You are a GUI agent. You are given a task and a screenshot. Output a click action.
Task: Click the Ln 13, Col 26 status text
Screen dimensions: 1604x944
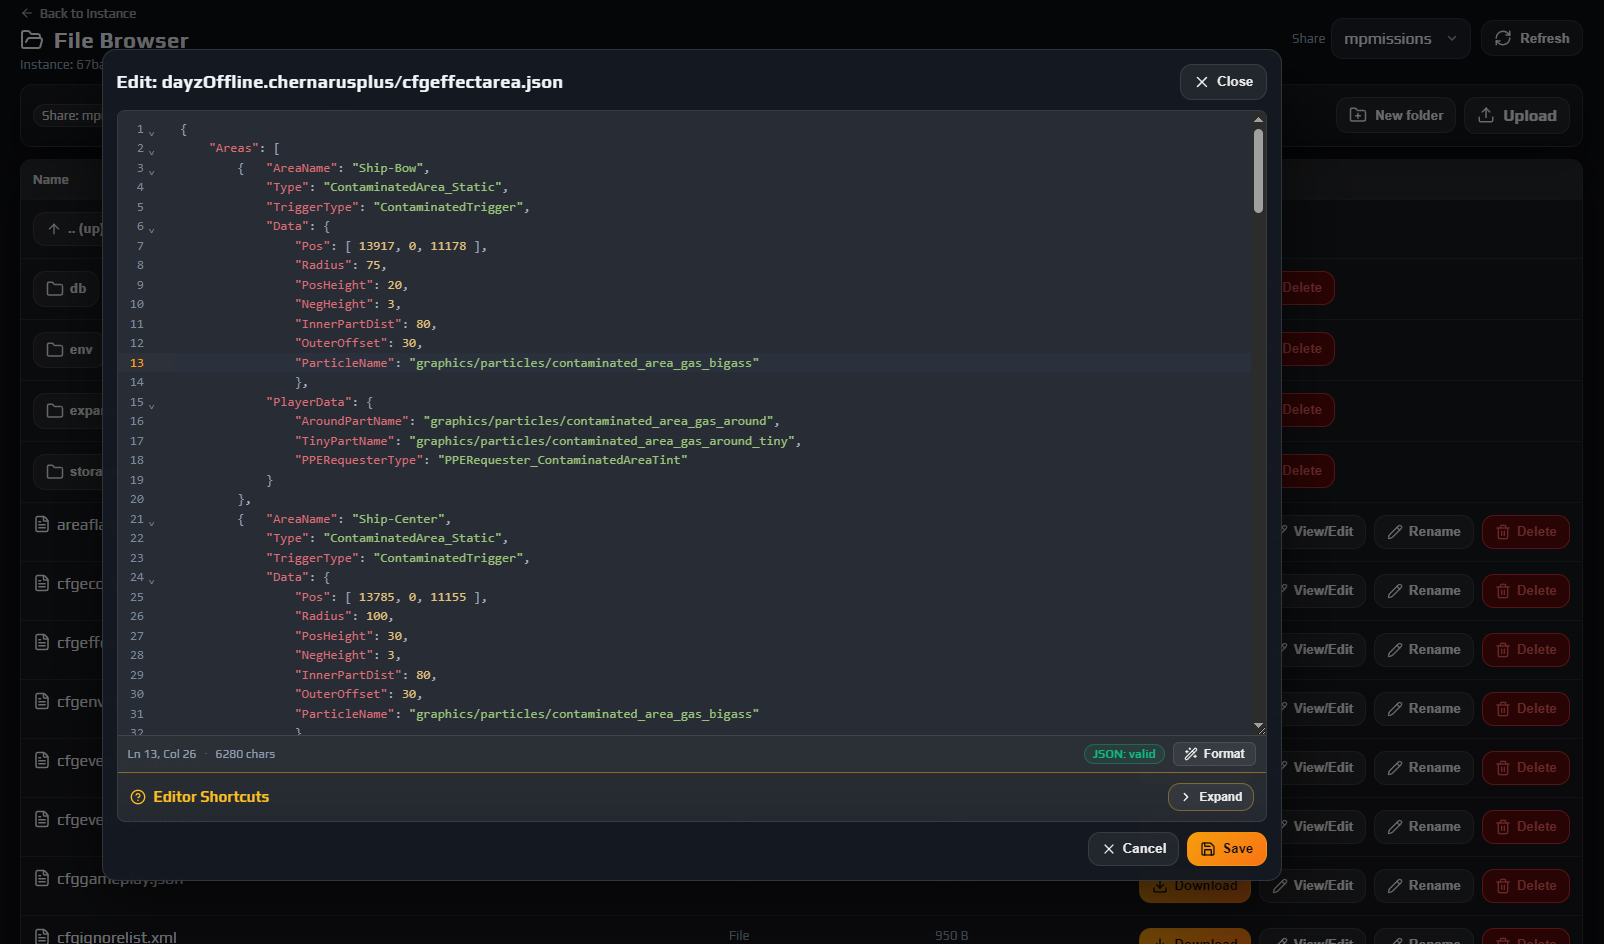162,754
